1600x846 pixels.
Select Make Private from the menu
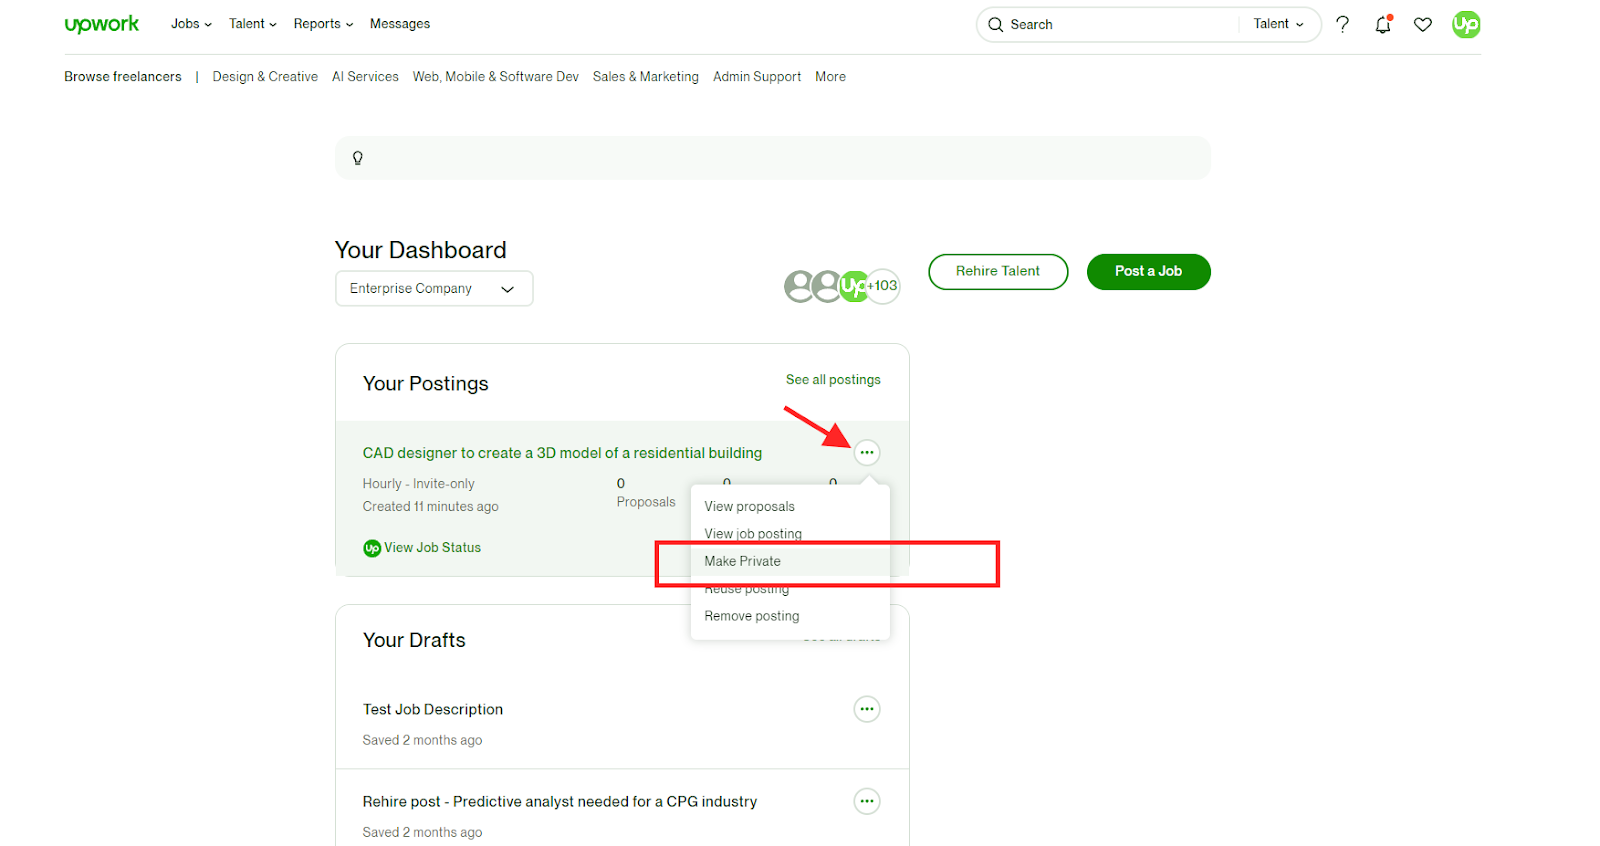tap(742, 561)
